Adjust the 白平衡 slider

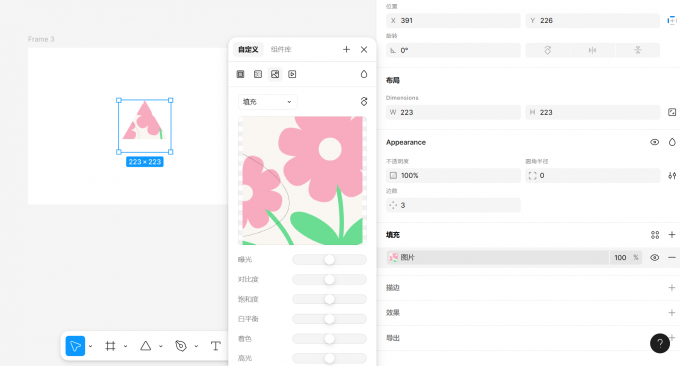pos(329,319)
